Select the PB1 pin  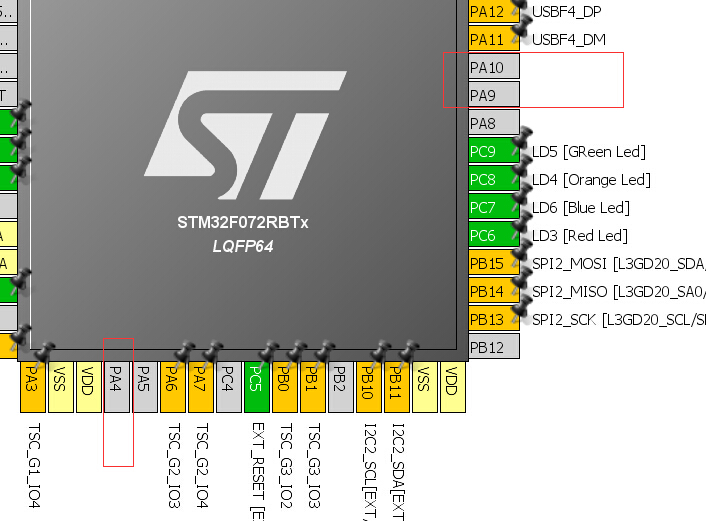pos(312,386)
